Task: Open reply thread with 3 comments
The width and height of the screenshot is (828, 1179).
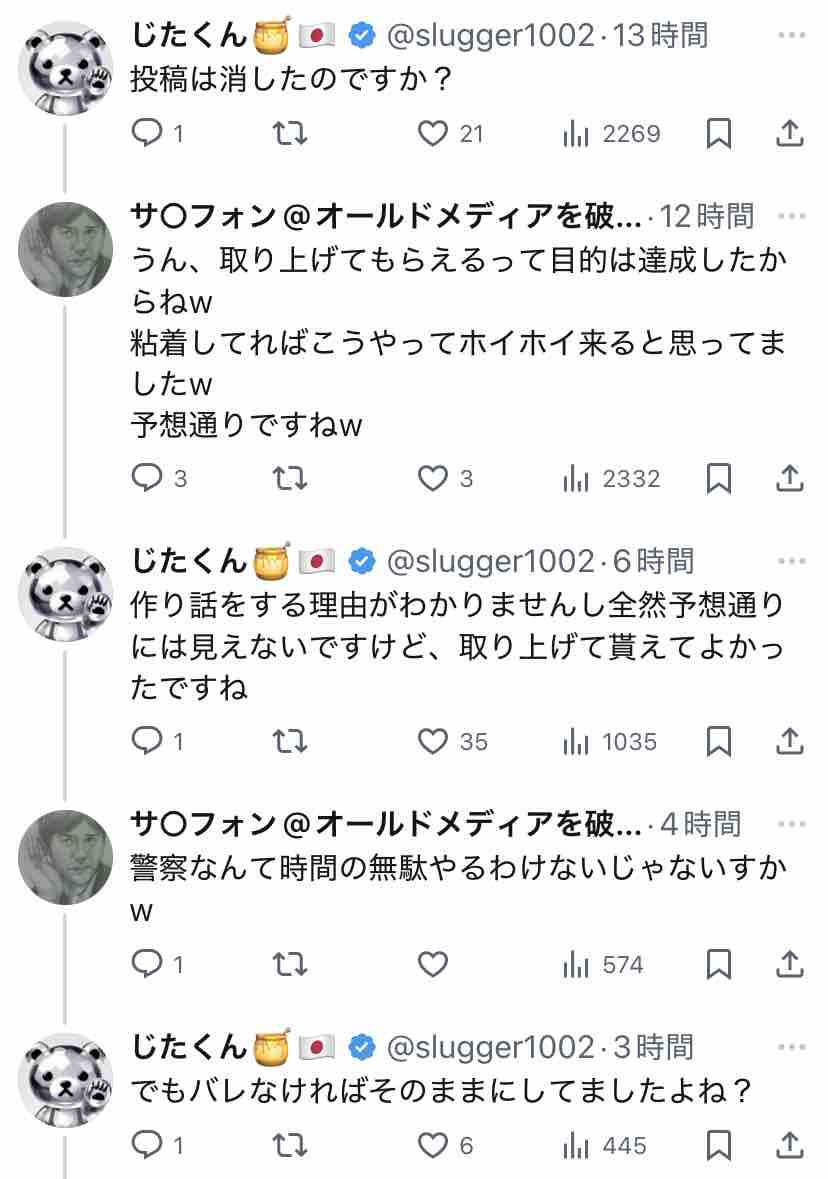Action: coord(147,479)
